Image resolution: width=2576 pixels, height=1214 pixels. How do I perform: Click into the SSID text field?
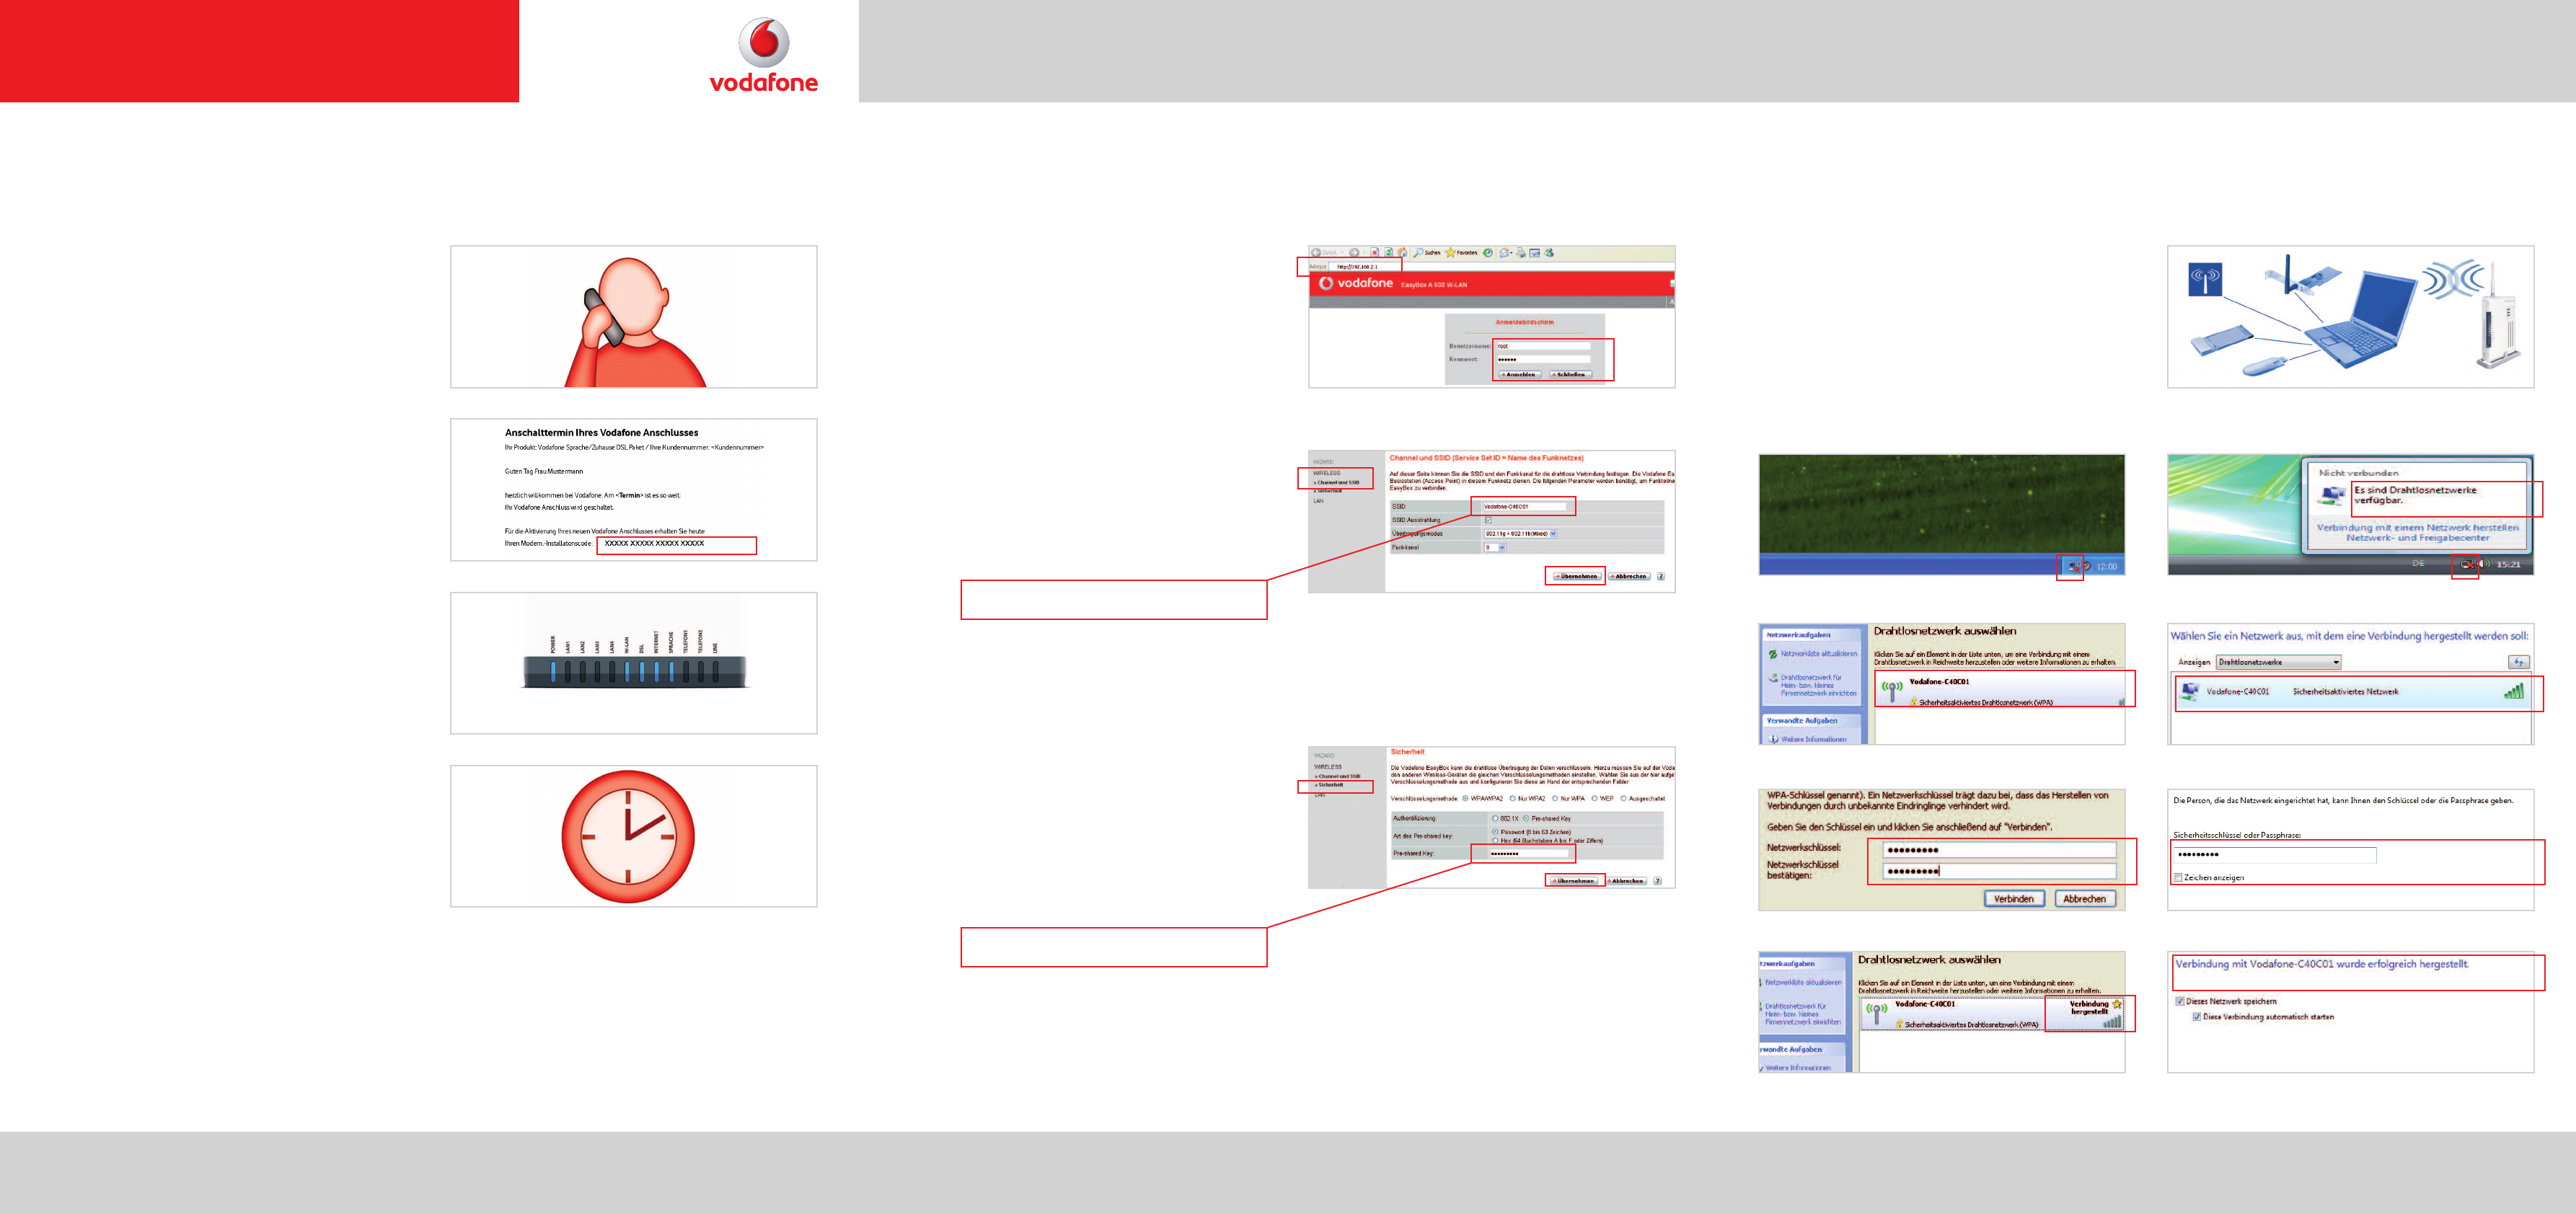click(1525, 507)
